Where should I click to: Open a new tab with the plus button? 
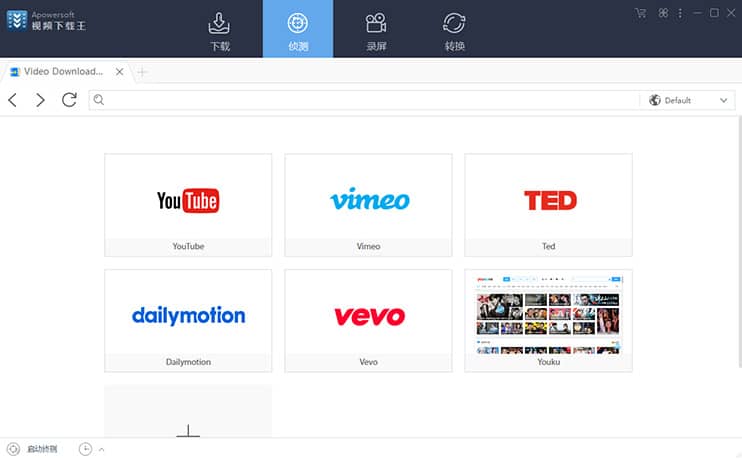142,72
